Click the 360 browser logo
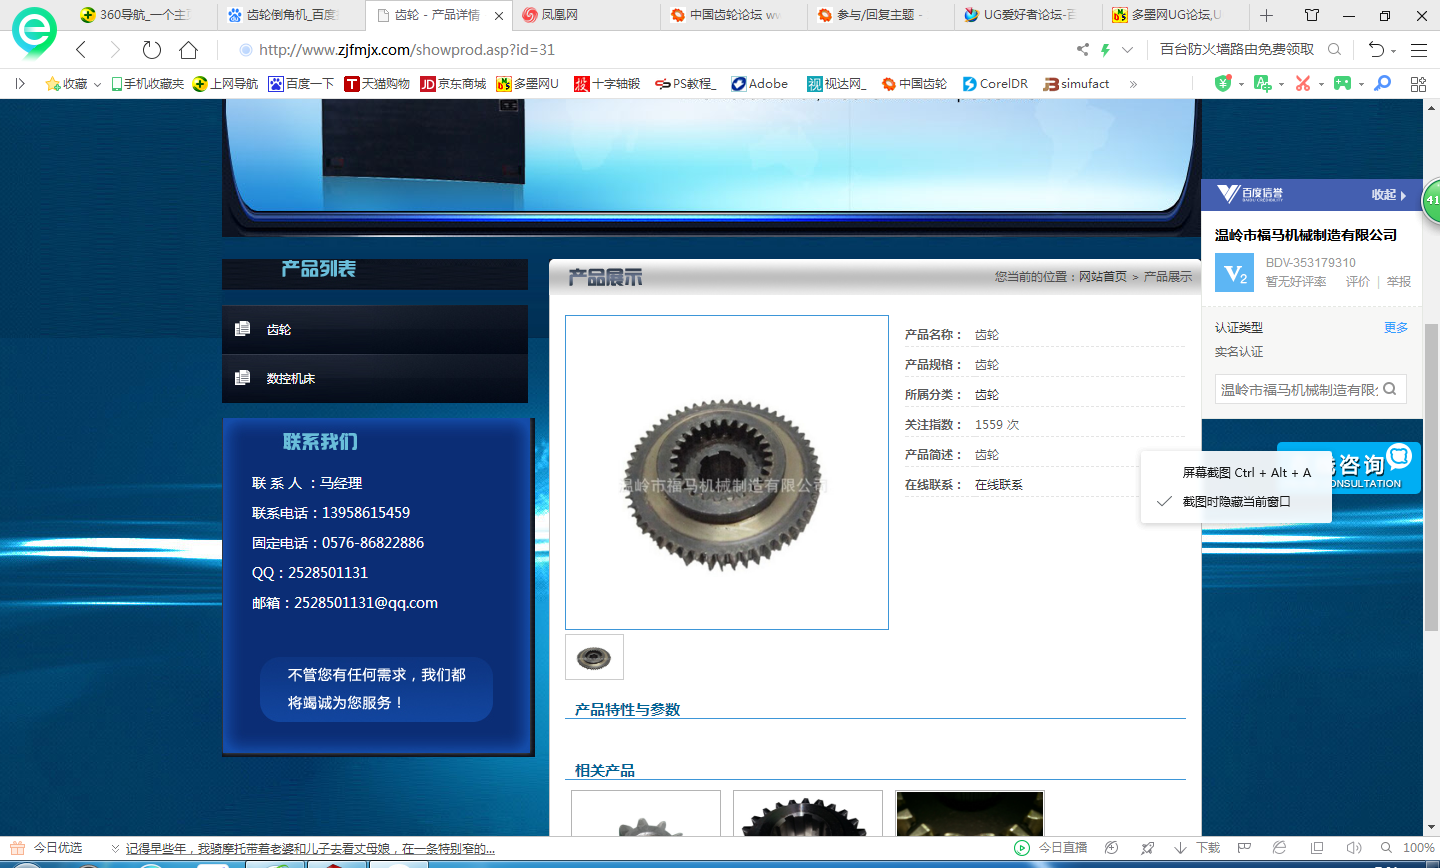The width and height of the screenshot is (1440, 868). pos(34,32)
